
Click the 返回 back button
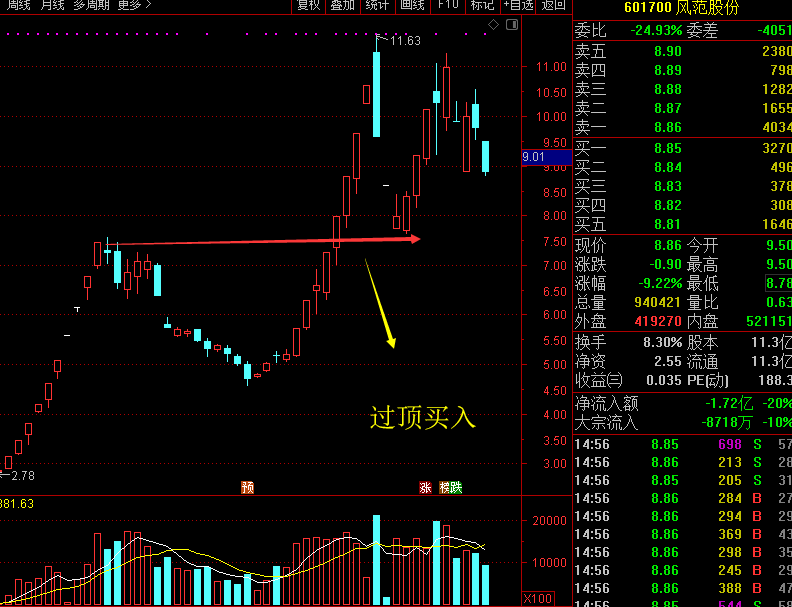[x=553, y=5]
